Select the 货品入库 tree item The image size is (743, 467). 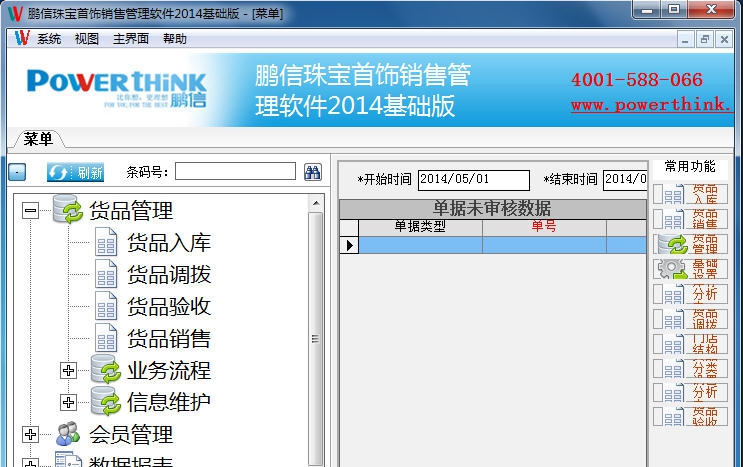coord(169,243)
